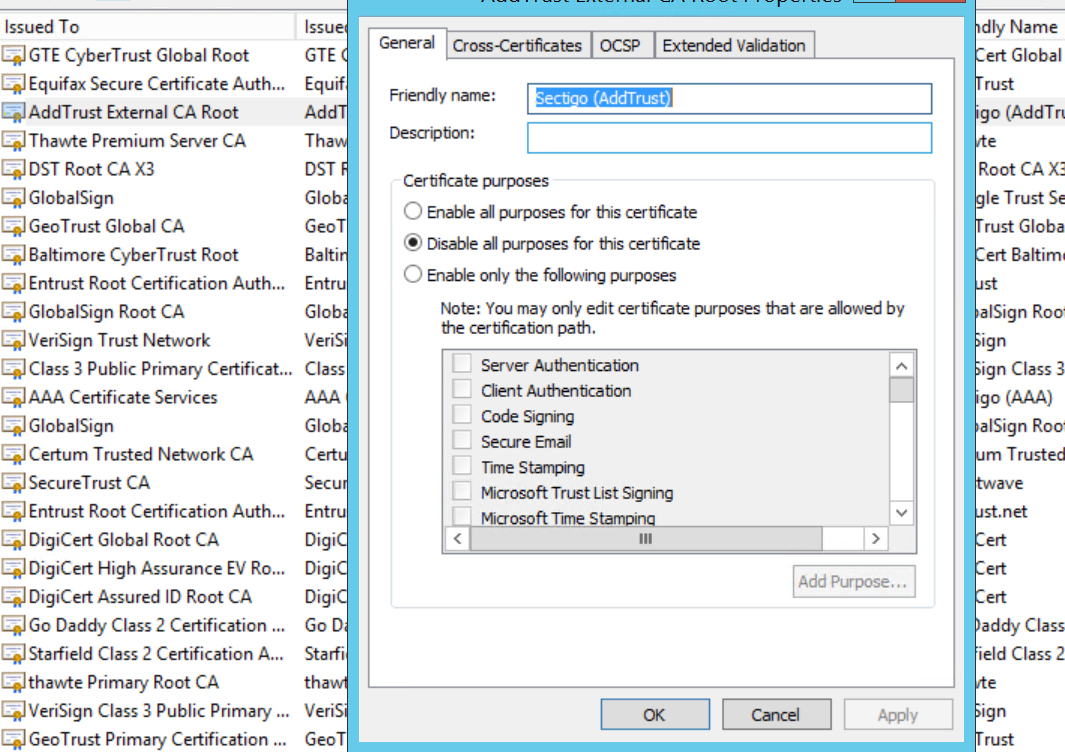Viewport: 1065px width, 752px height.
Task: Toggle the Code Signing checkbox
Action: pos(462,414)
